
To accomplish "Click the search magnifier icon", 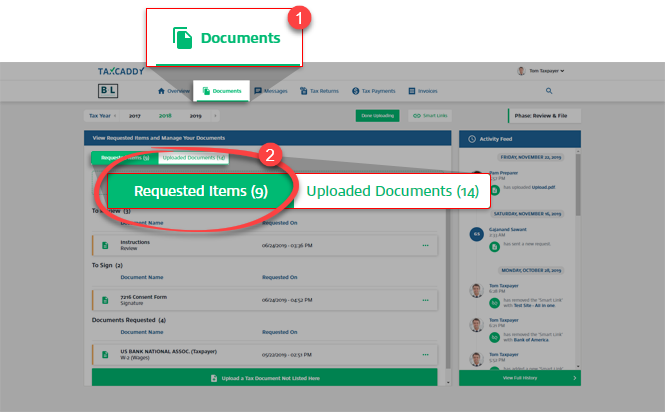I will (x=549, y=91).
